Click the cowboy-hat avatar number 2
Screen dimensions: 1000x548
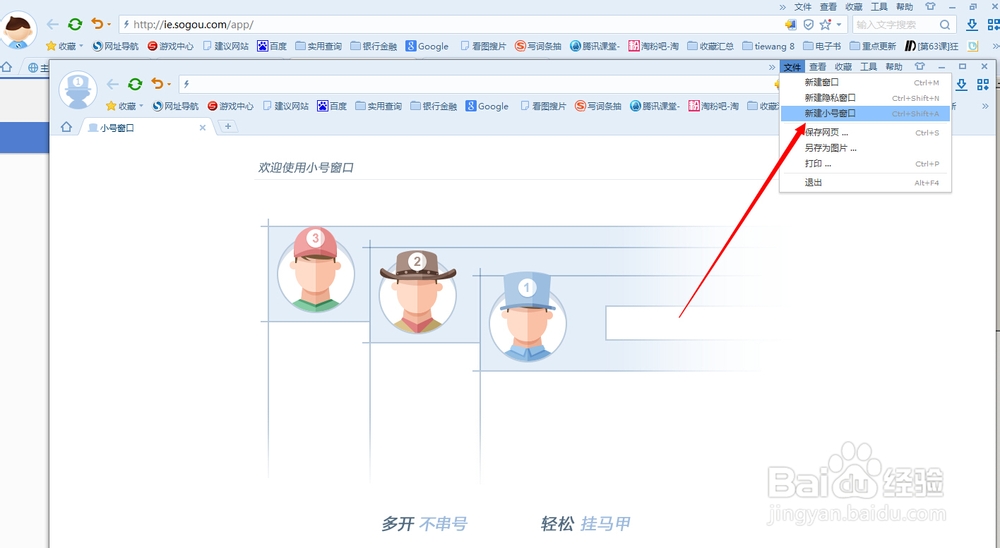(418, 292)
